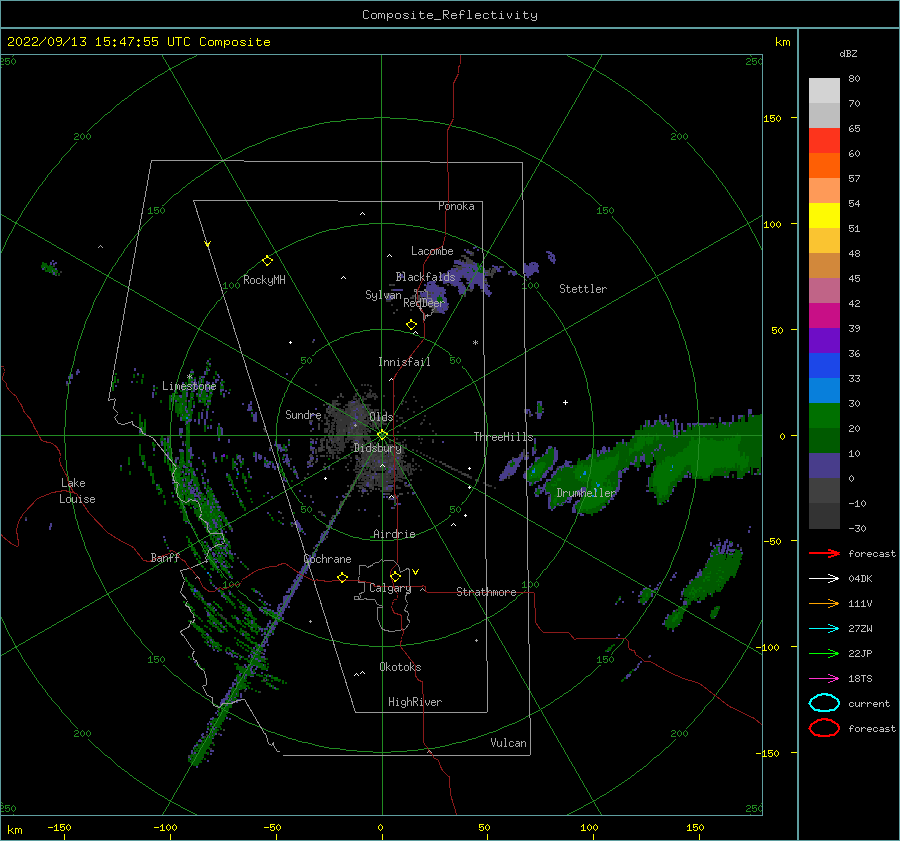The image size is (900, 841).
Task: Click the Lake Louise label
Action: click(77, 491)
